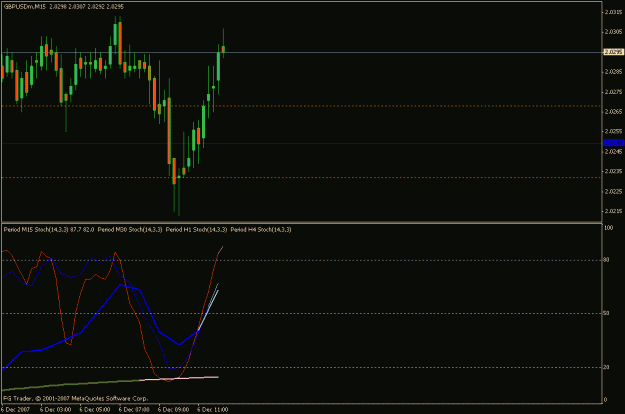Select the 2.0315 price axis label
The height and width of the screenshot is (414, 625).
pyautogui.click(x=613, y=12)
